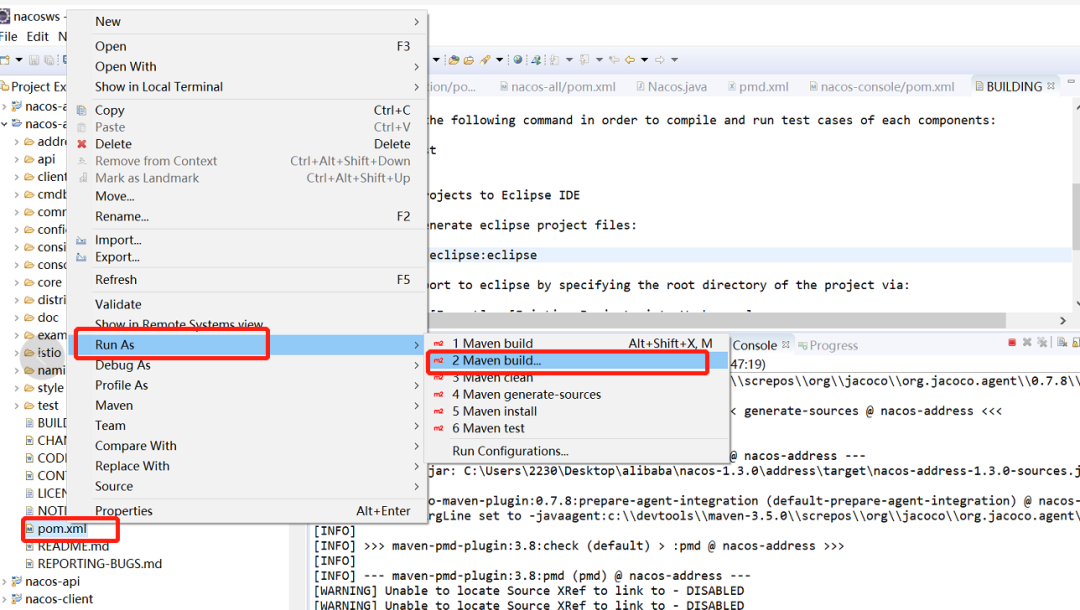Switch to the Progress view tab
Screen dimensions: 1080x610
click(829, 346)
